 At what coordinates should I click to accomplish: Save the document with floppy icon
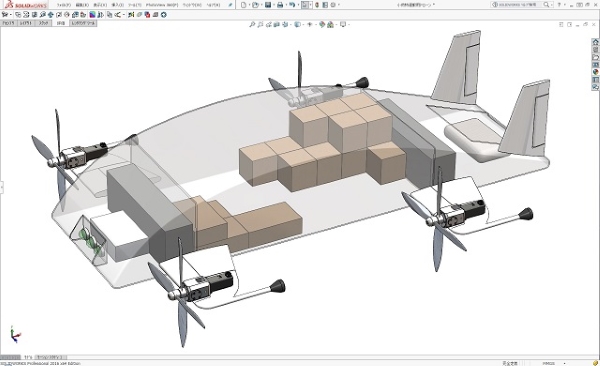(268, 5)
